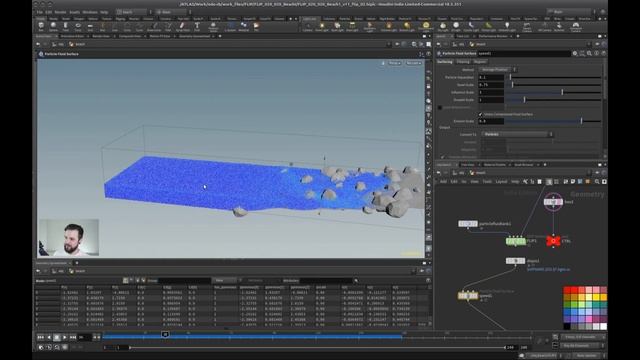Screen dimensions: 640x360
Task: Select the Platonic Solids shelf tool
Action: (x=213, y=27)
